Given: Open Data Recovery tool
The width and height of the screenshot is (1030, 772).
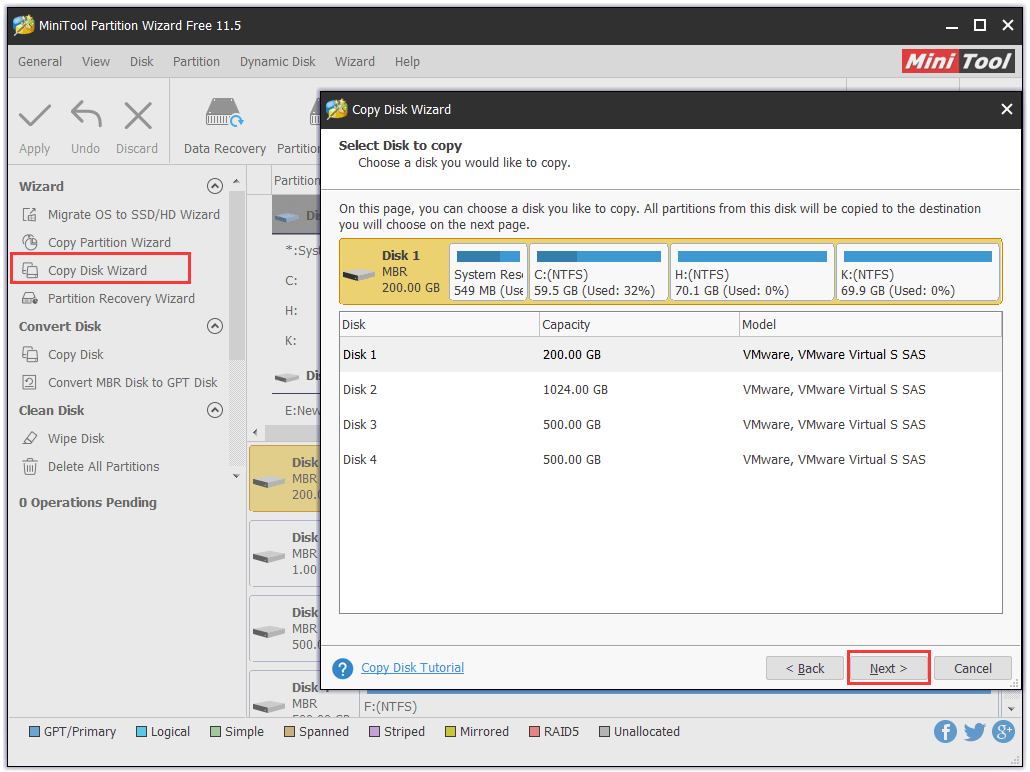Looking at the screenshot, I should click(x=225, y=126).
